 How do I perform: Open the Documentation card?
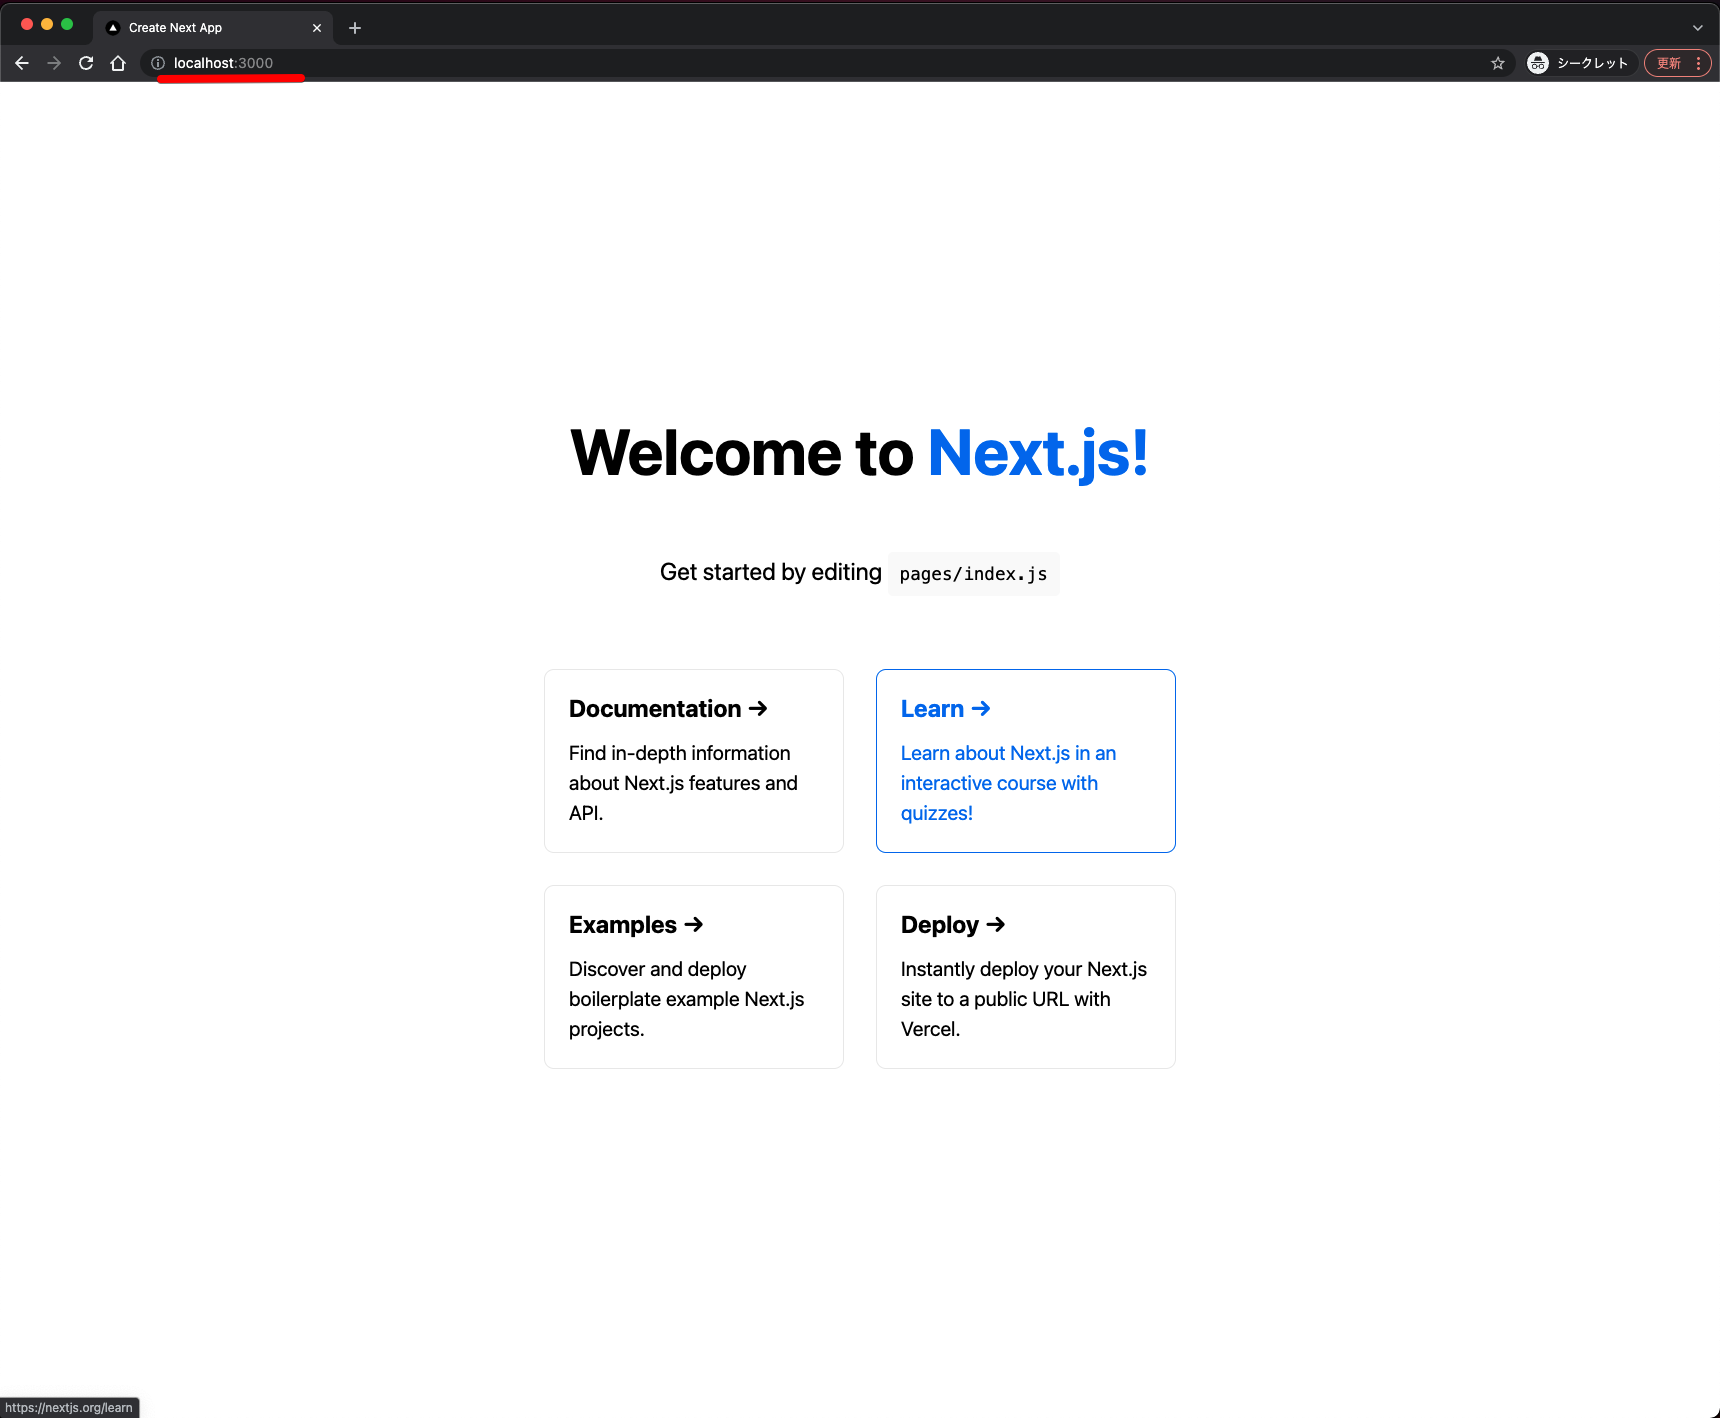point(694,761)
